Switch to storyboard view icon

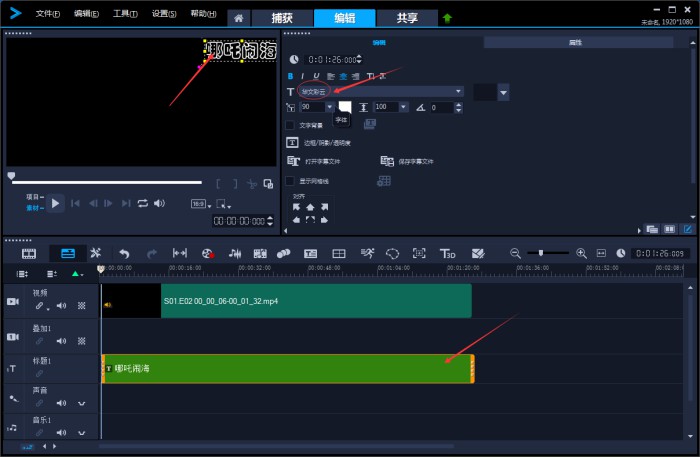29,254
